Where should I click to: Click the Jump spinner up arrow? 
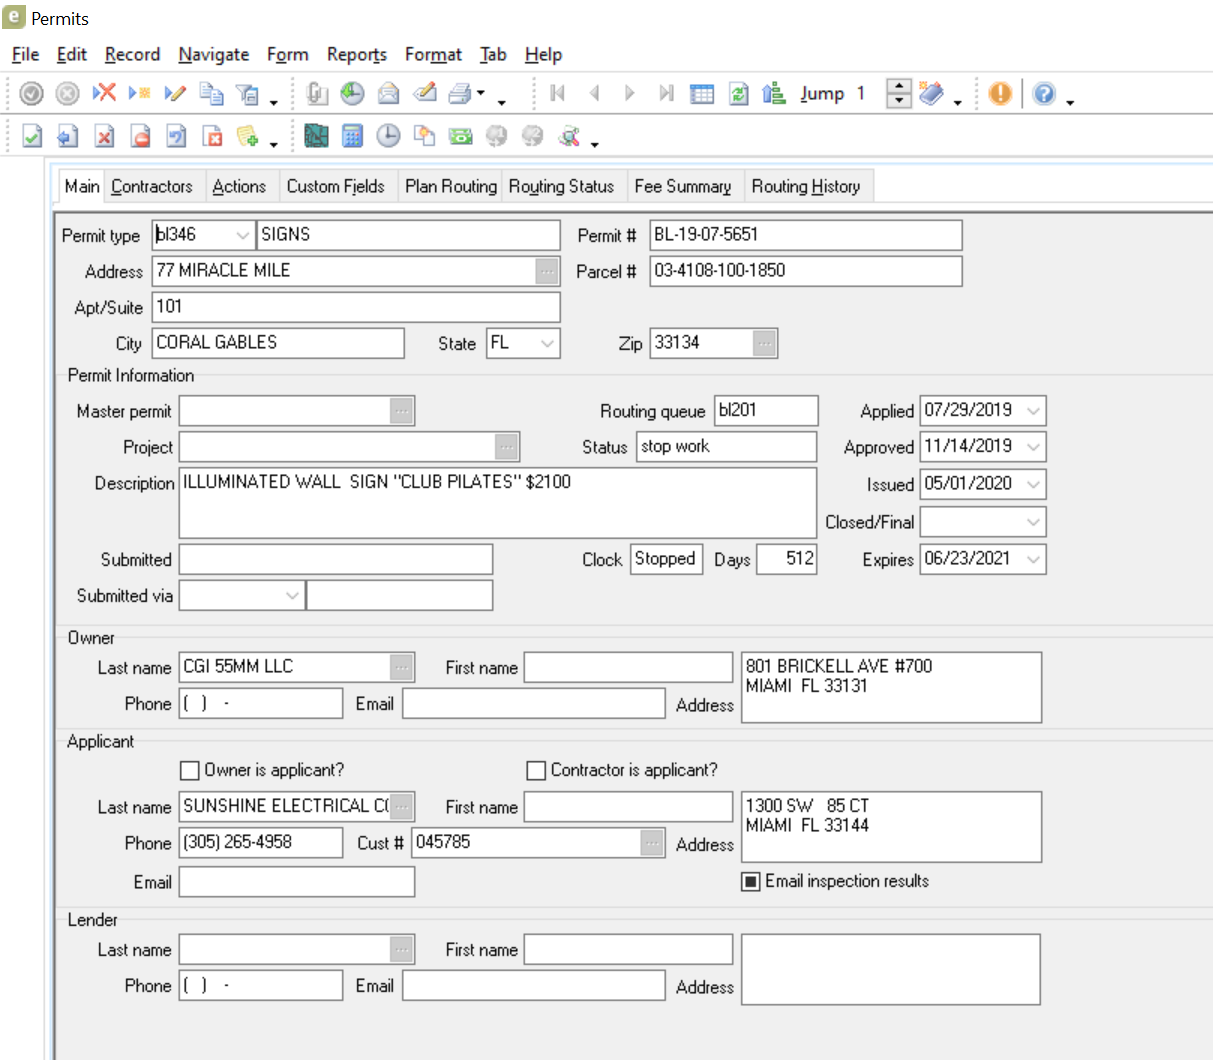[x=899, y=87]
